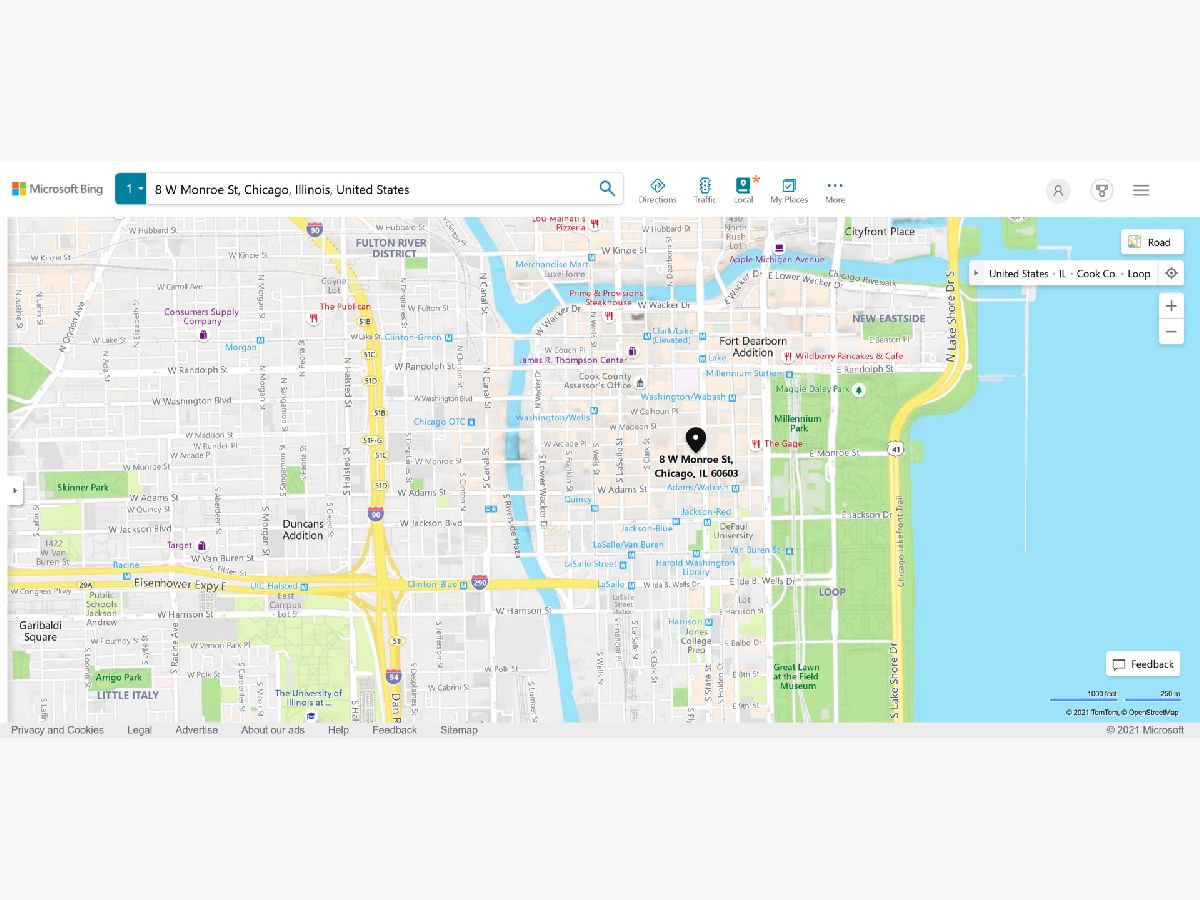Open the Sitemap footer link
The image size is (1200, 900).
pos(459,730)
